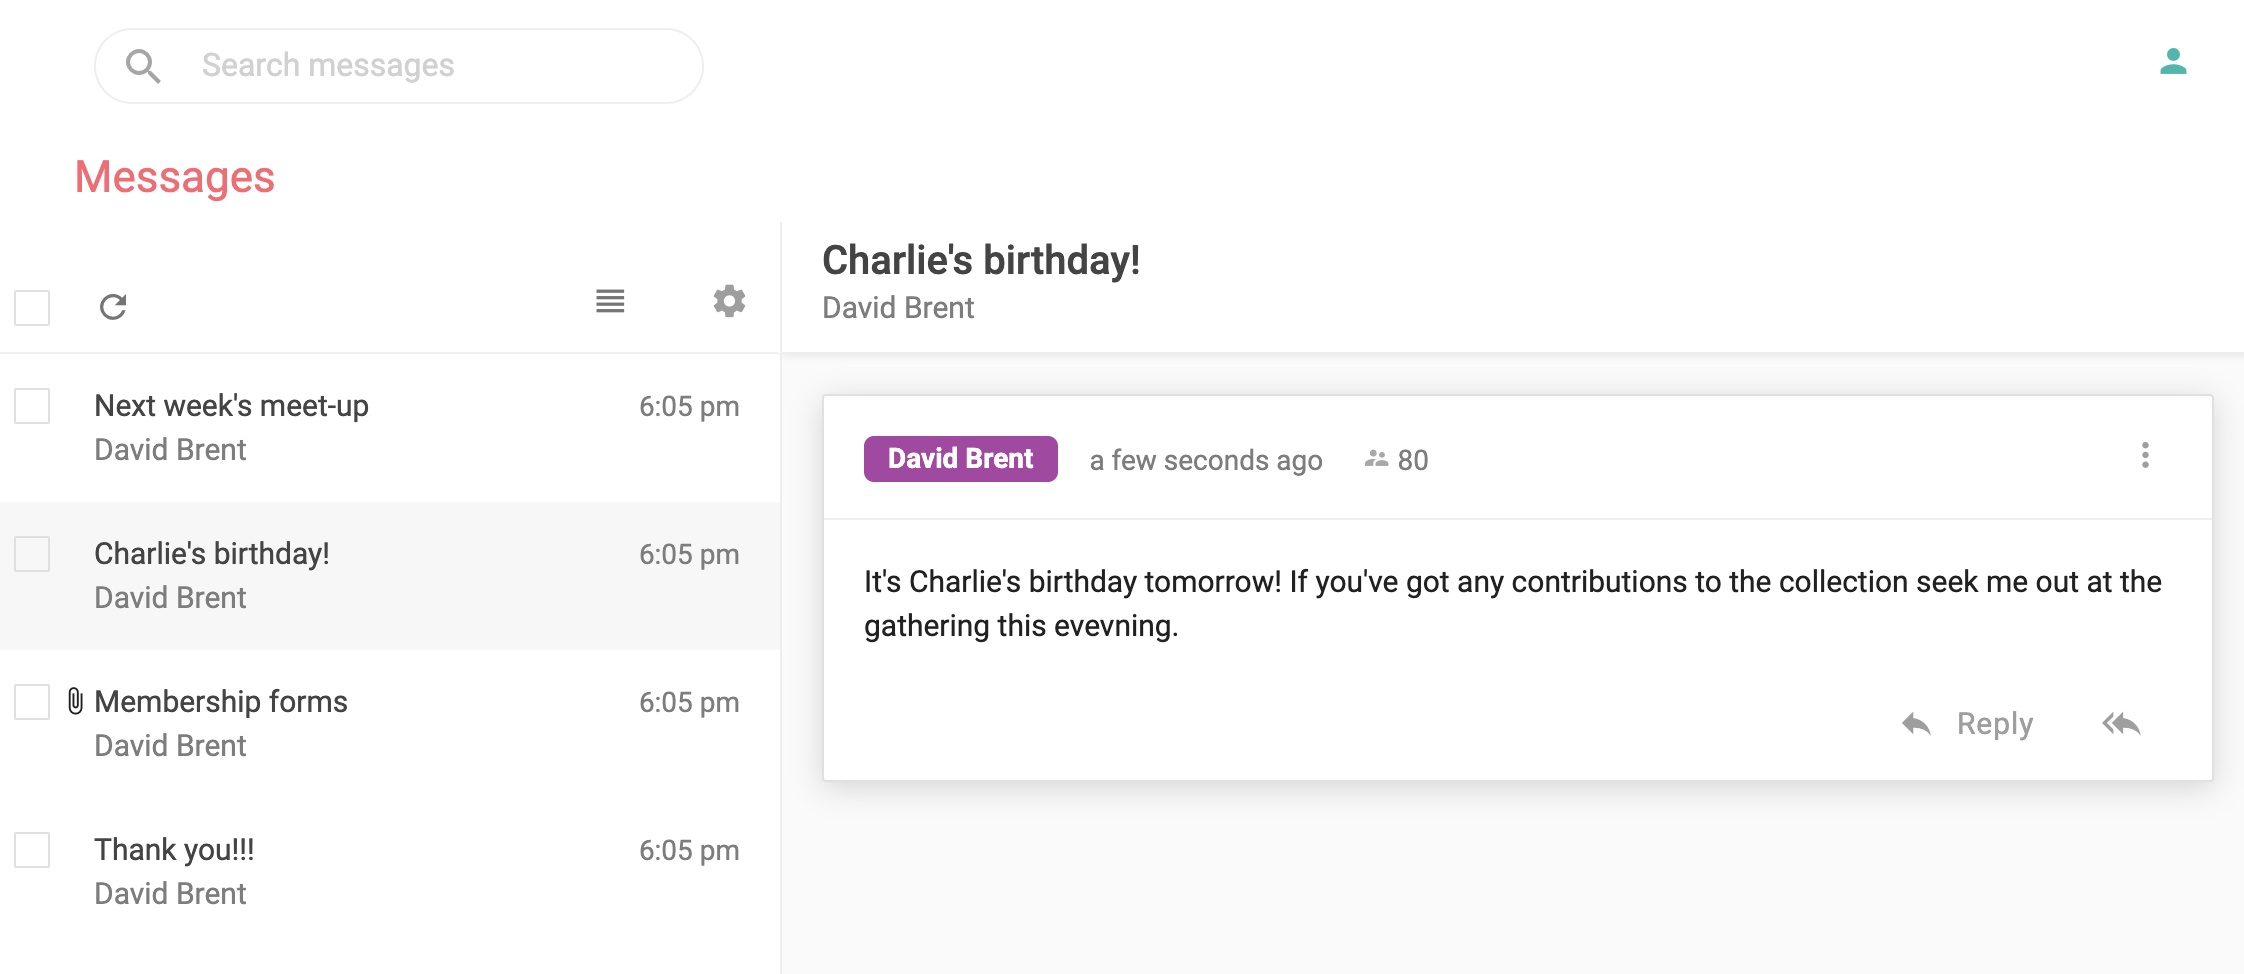The height and width of the screenshot is (974, 2244).
Task: Click the attachment paperclip on Membership forms
Action: click(75, 701)
